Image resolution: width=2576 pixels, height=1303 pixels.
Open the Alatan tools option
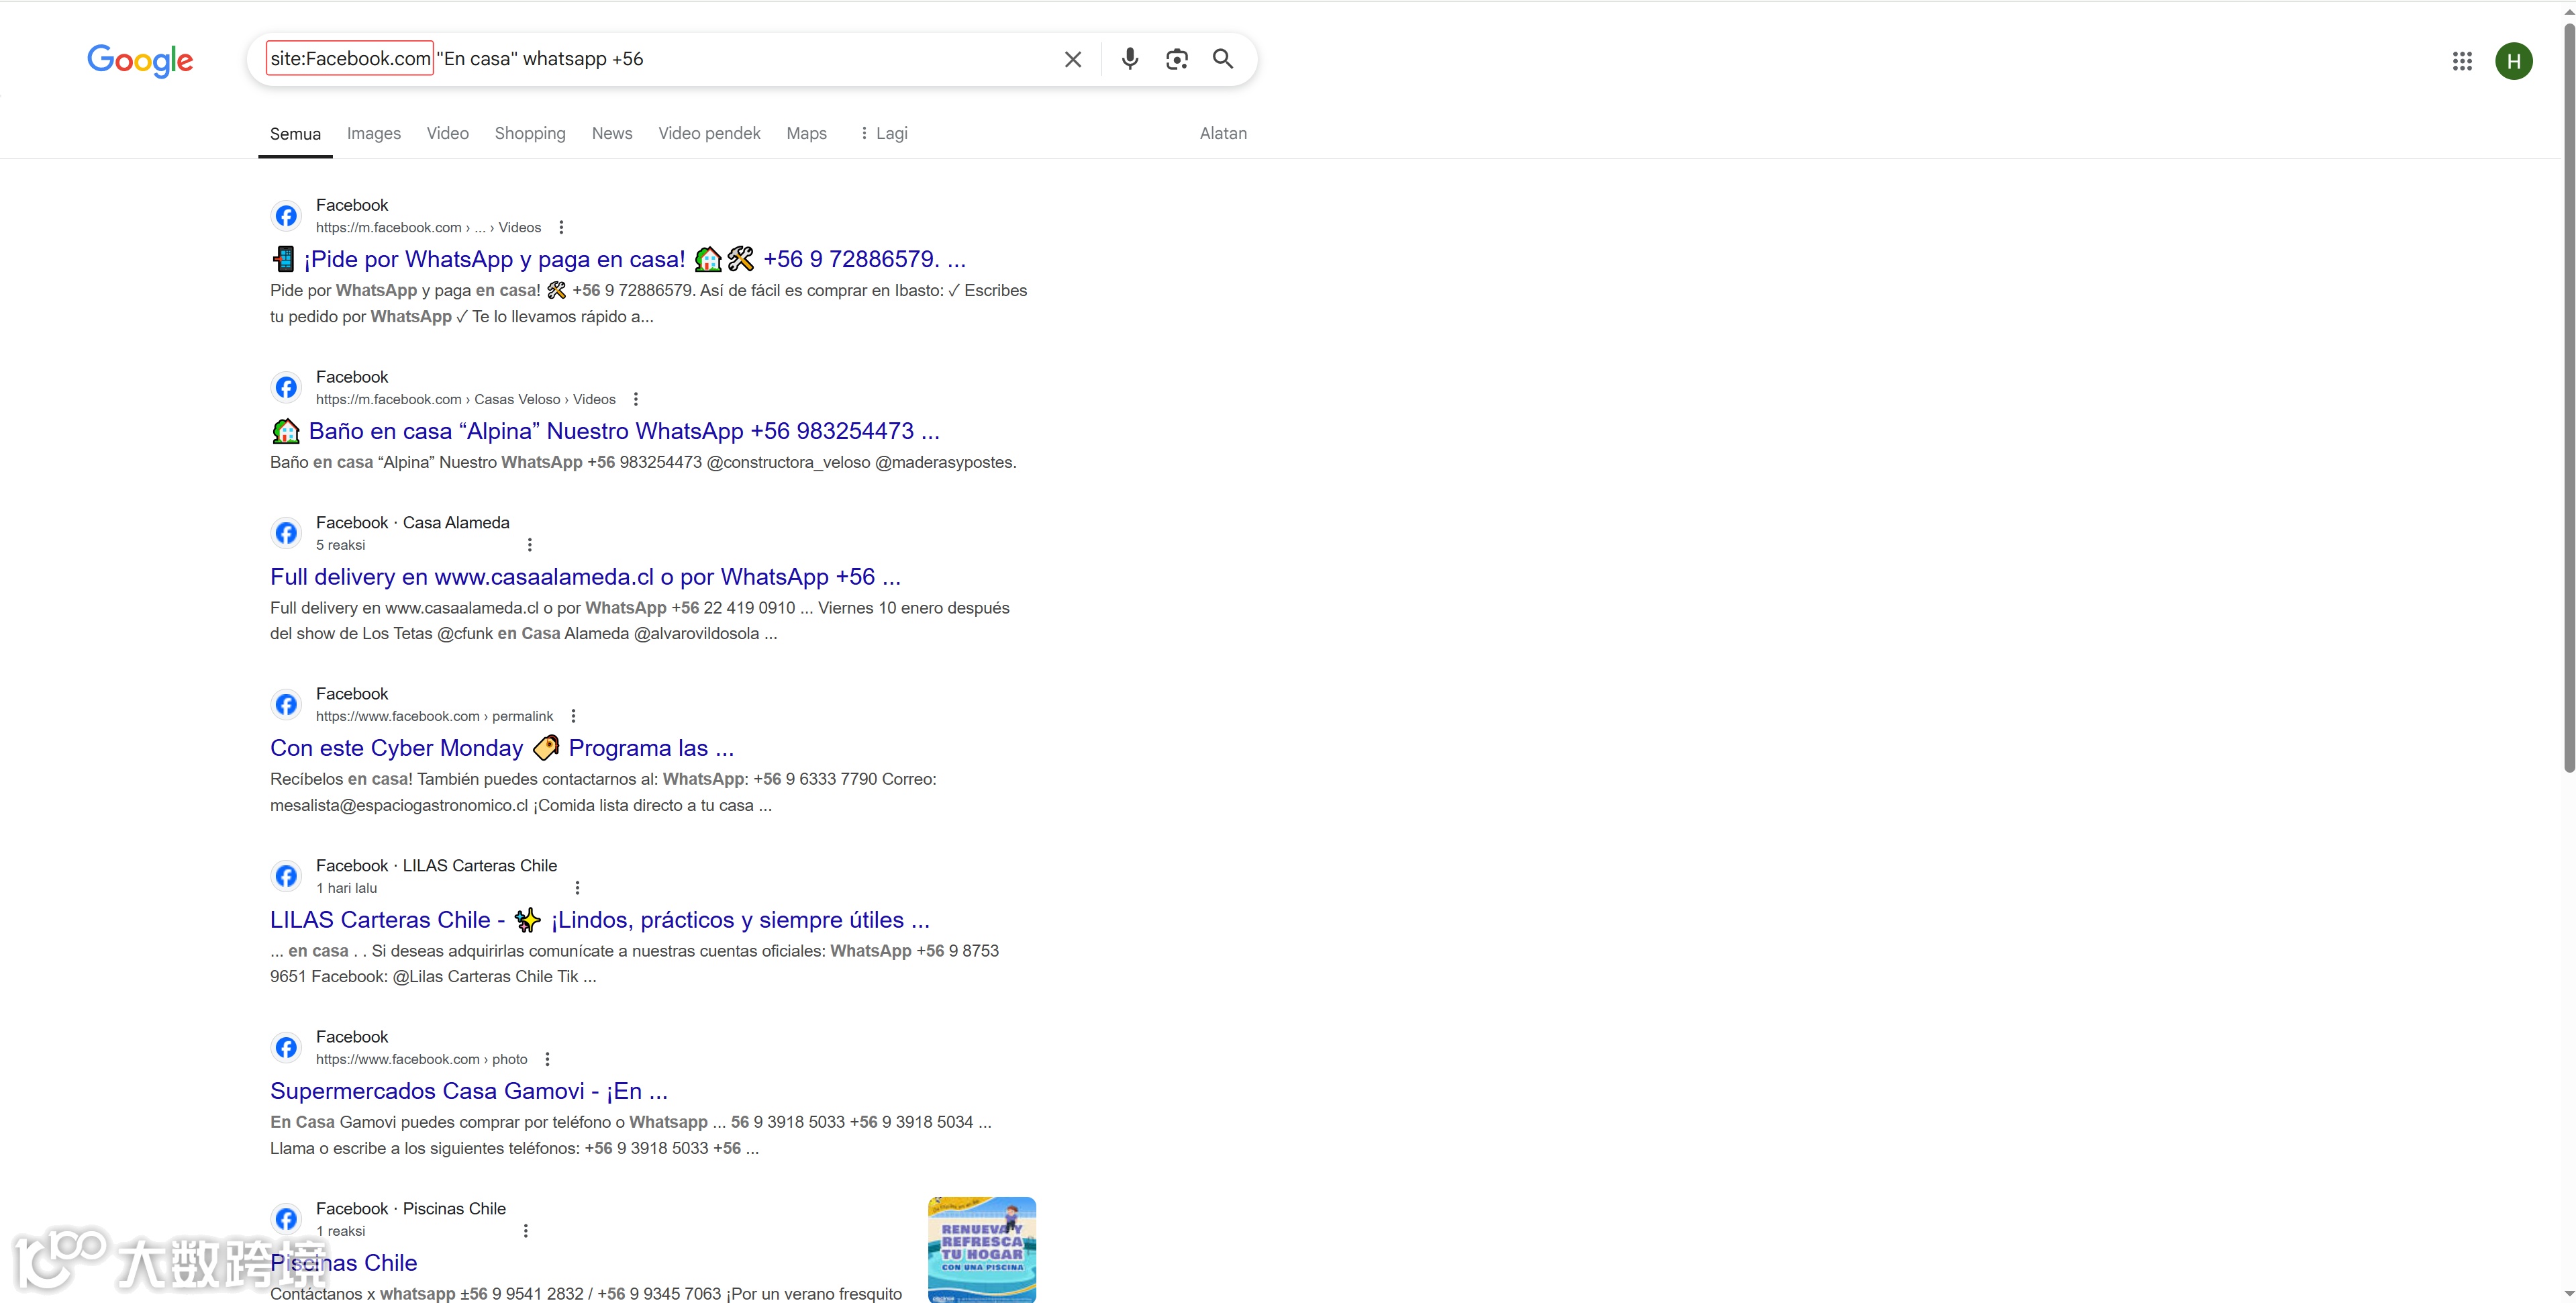click(1222, 133)
